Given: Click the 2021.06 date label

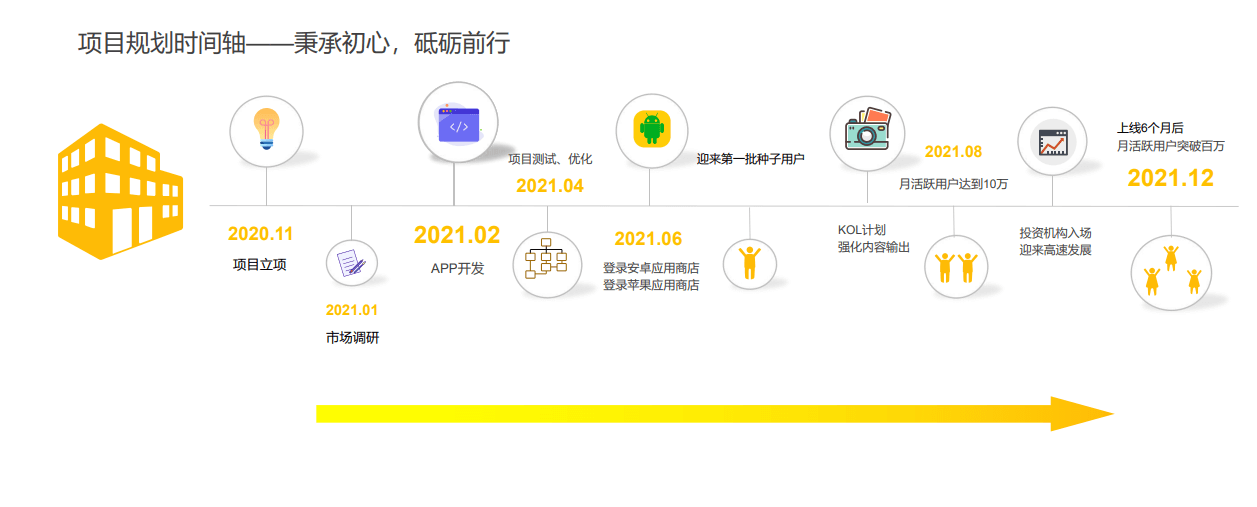Looking at the screenshot, I should (x=648, y=239).
